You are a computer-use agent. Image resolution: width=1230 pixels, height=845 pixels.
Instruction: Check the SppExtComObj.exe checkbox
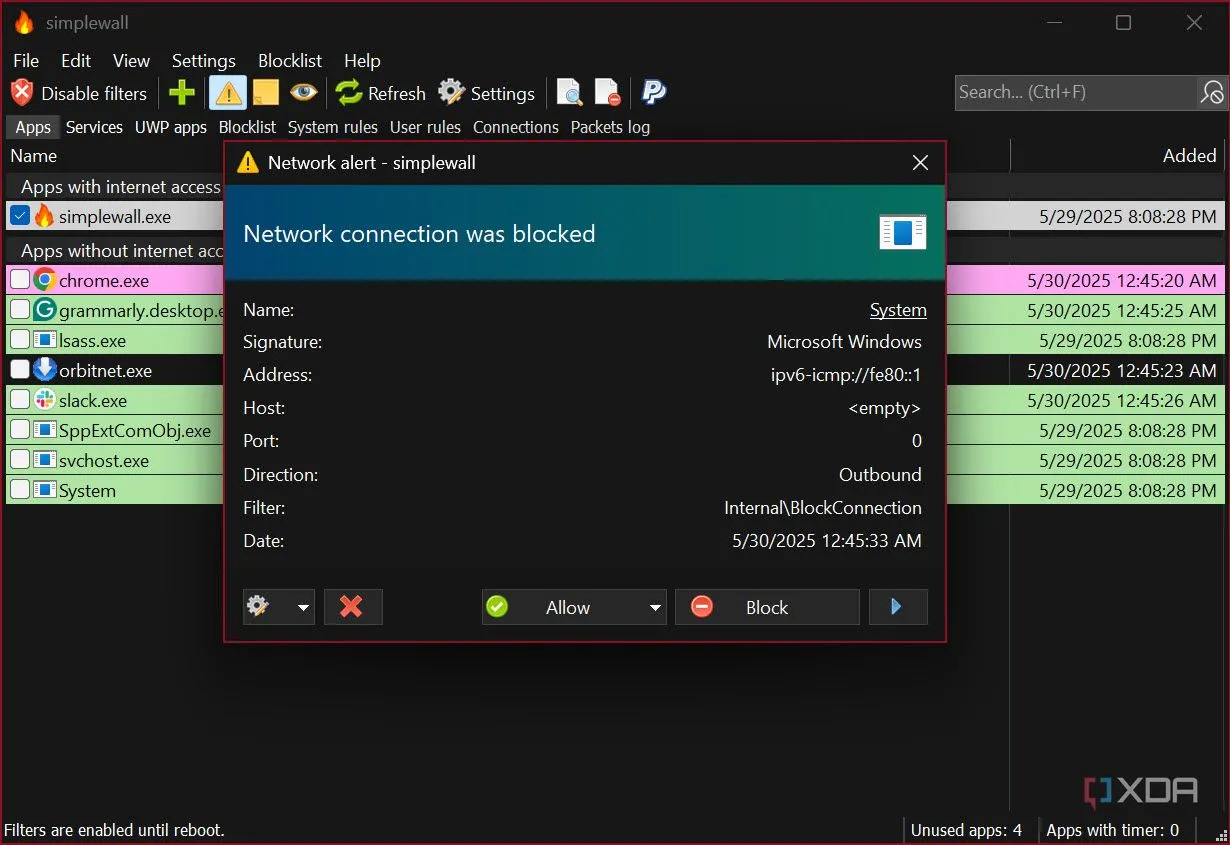click(x=20, y=430)
